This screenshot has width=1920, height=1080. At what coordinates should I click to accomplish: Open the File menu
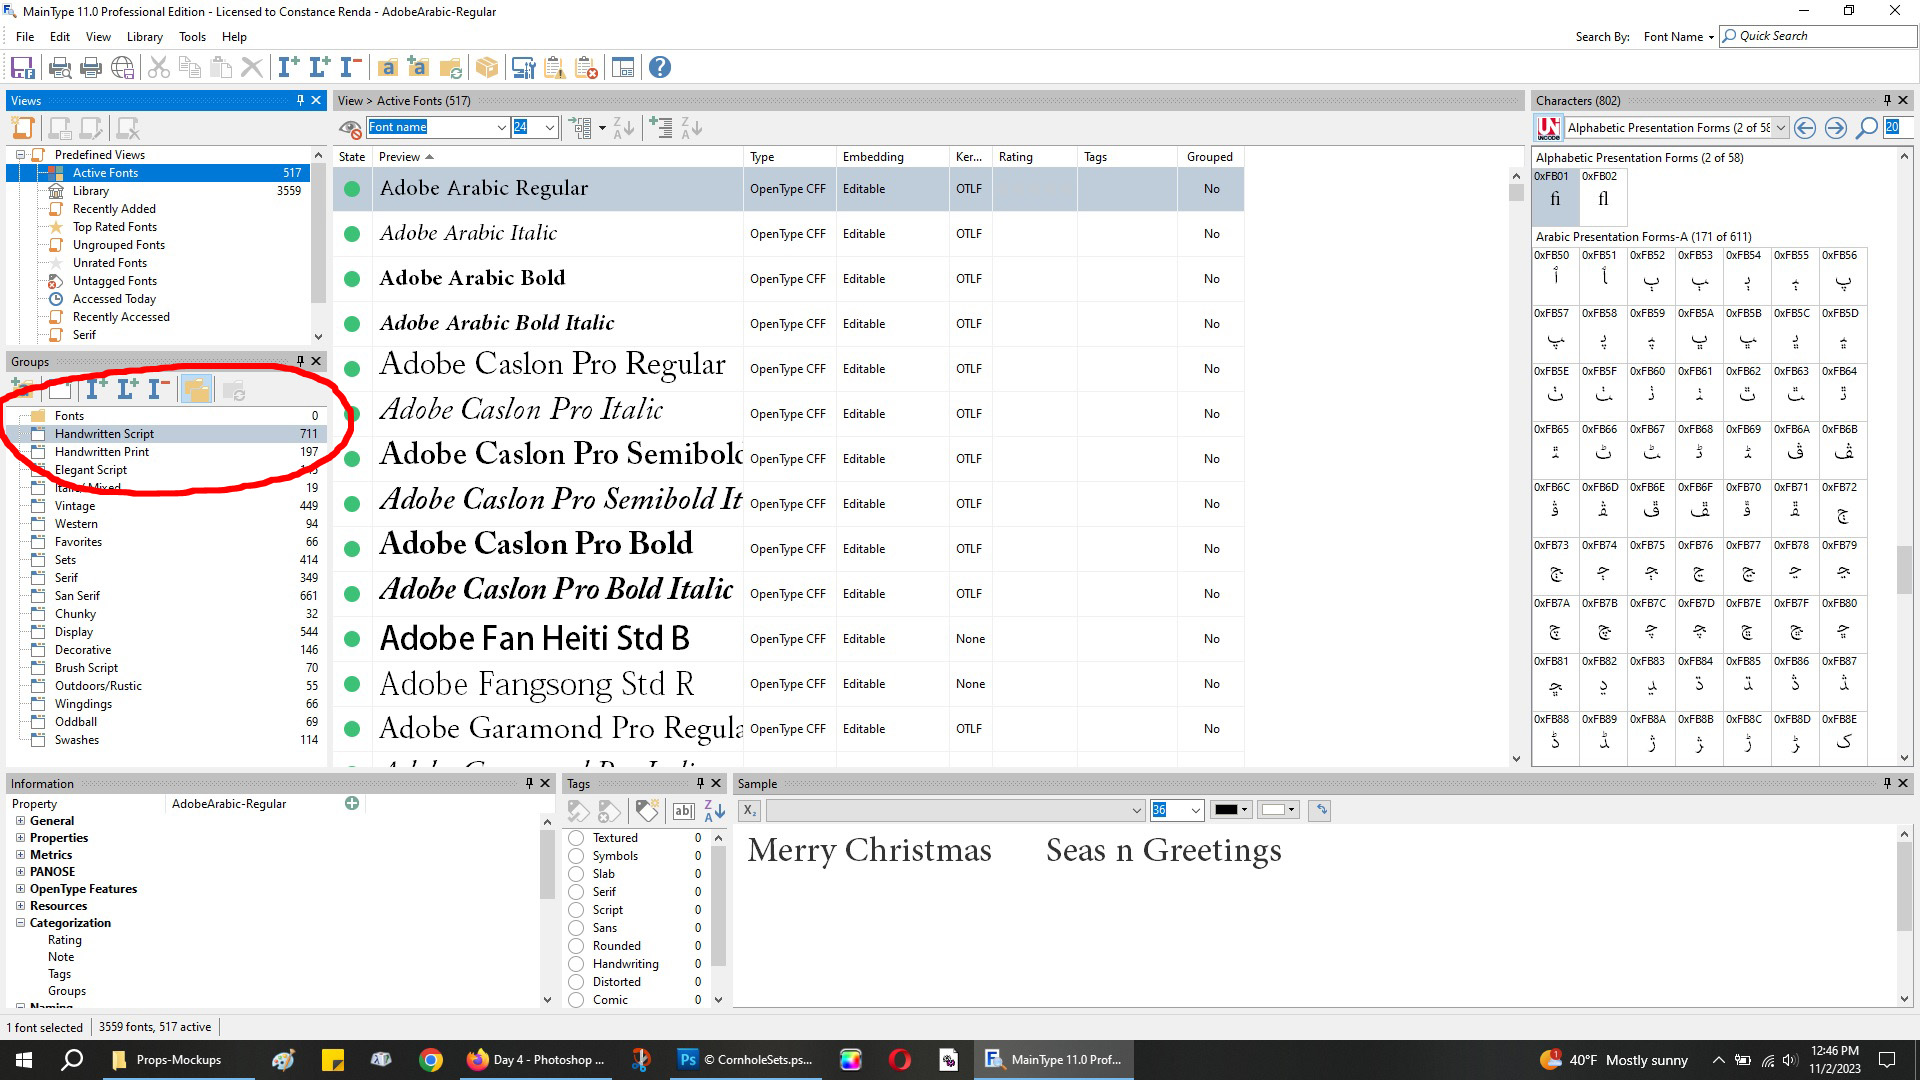coord(25,37)
